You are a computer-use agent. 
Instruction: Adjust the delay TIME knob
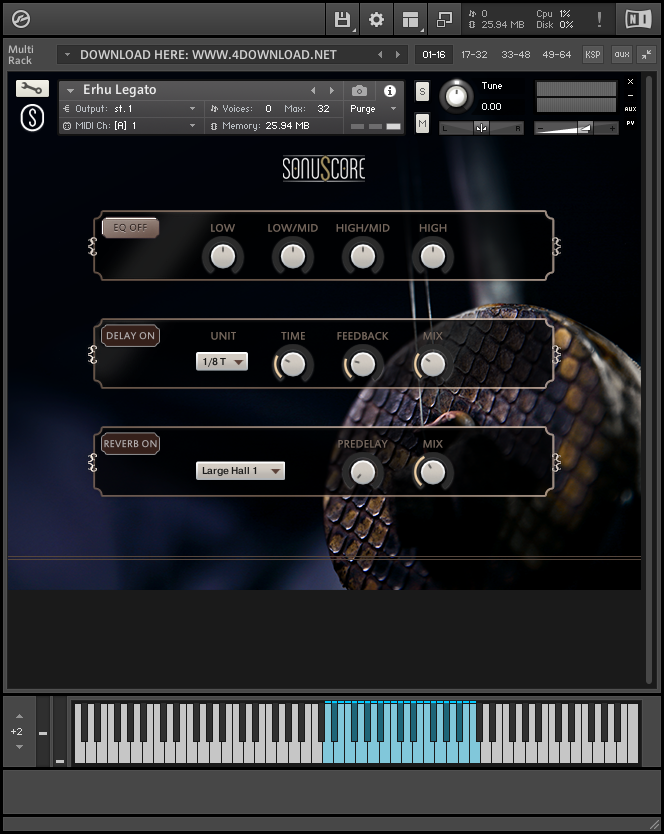293,364
